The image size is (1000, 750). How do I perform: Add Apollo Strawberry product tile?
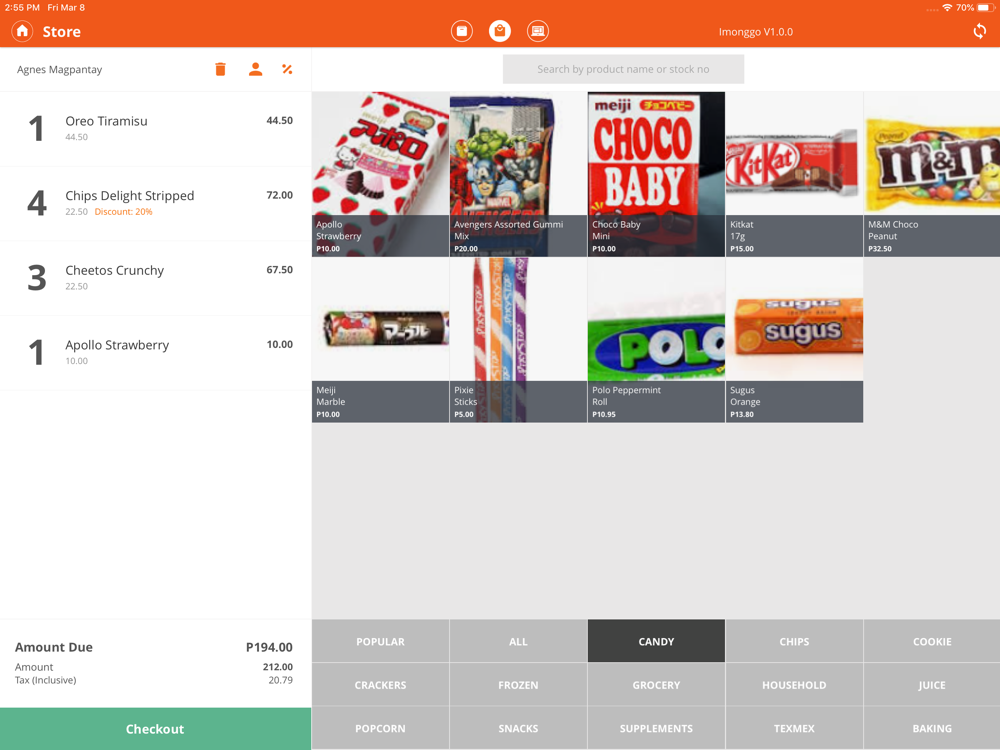(x=380, y=174)
